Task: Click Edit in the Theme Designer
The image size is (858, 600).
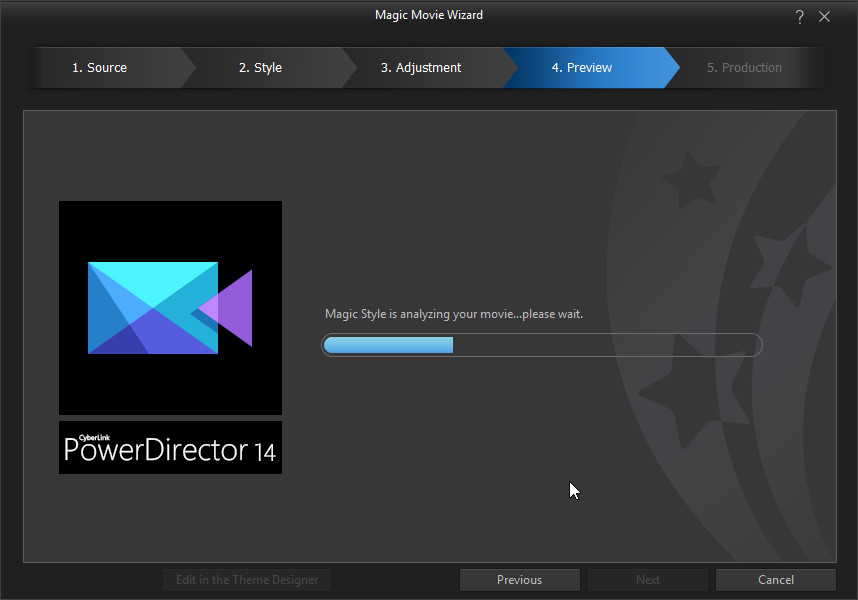Action: click(247, 580)
